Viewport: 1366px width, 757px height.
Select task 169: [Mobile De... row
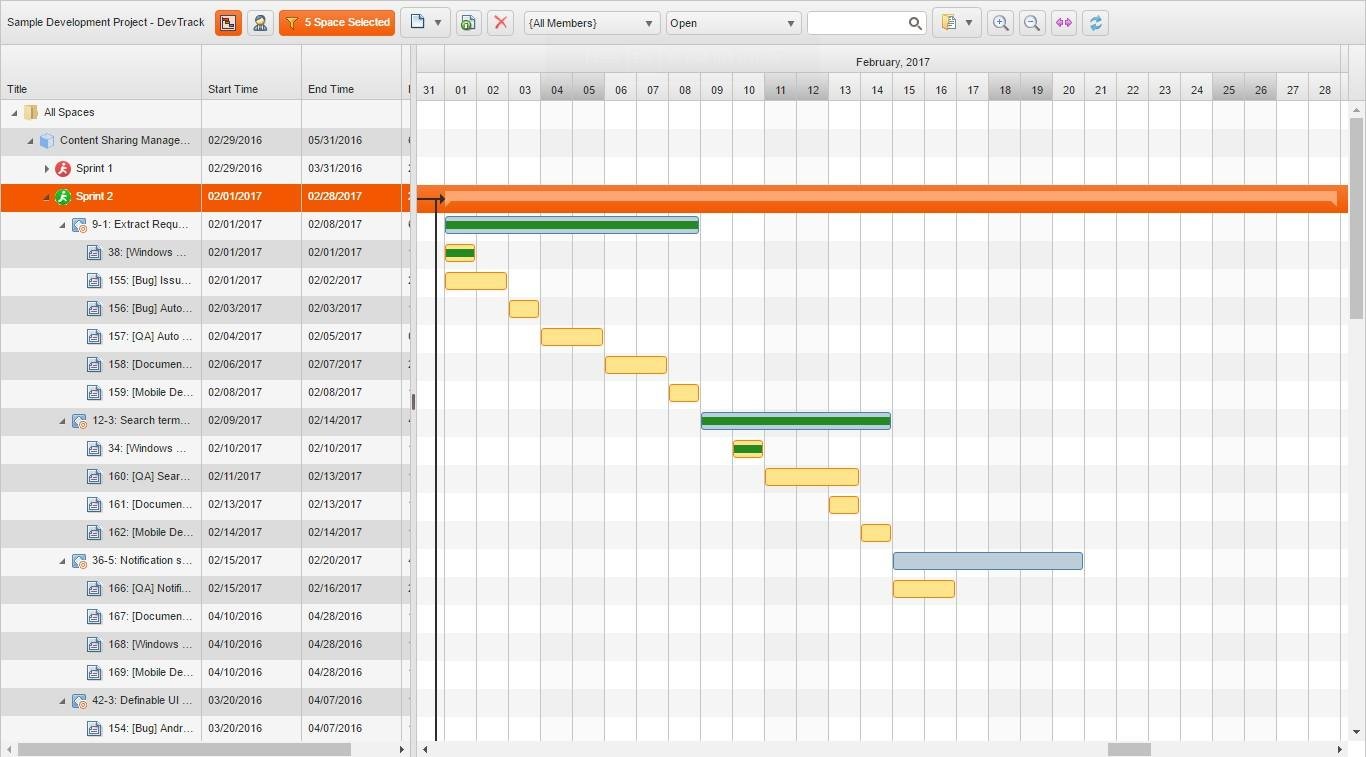[x=205, y=673]
